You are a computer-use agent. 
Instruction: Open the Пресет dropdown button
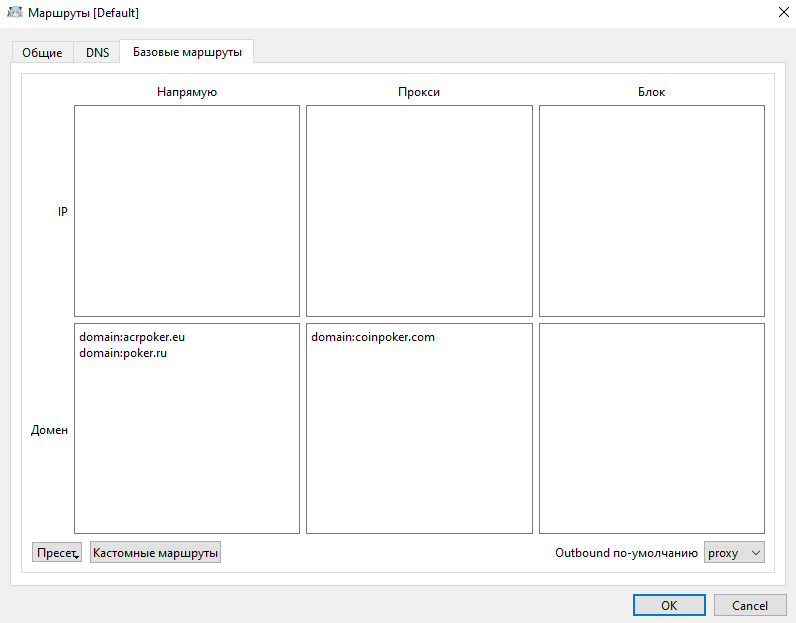pyautogui.click(x=57, y=552)
